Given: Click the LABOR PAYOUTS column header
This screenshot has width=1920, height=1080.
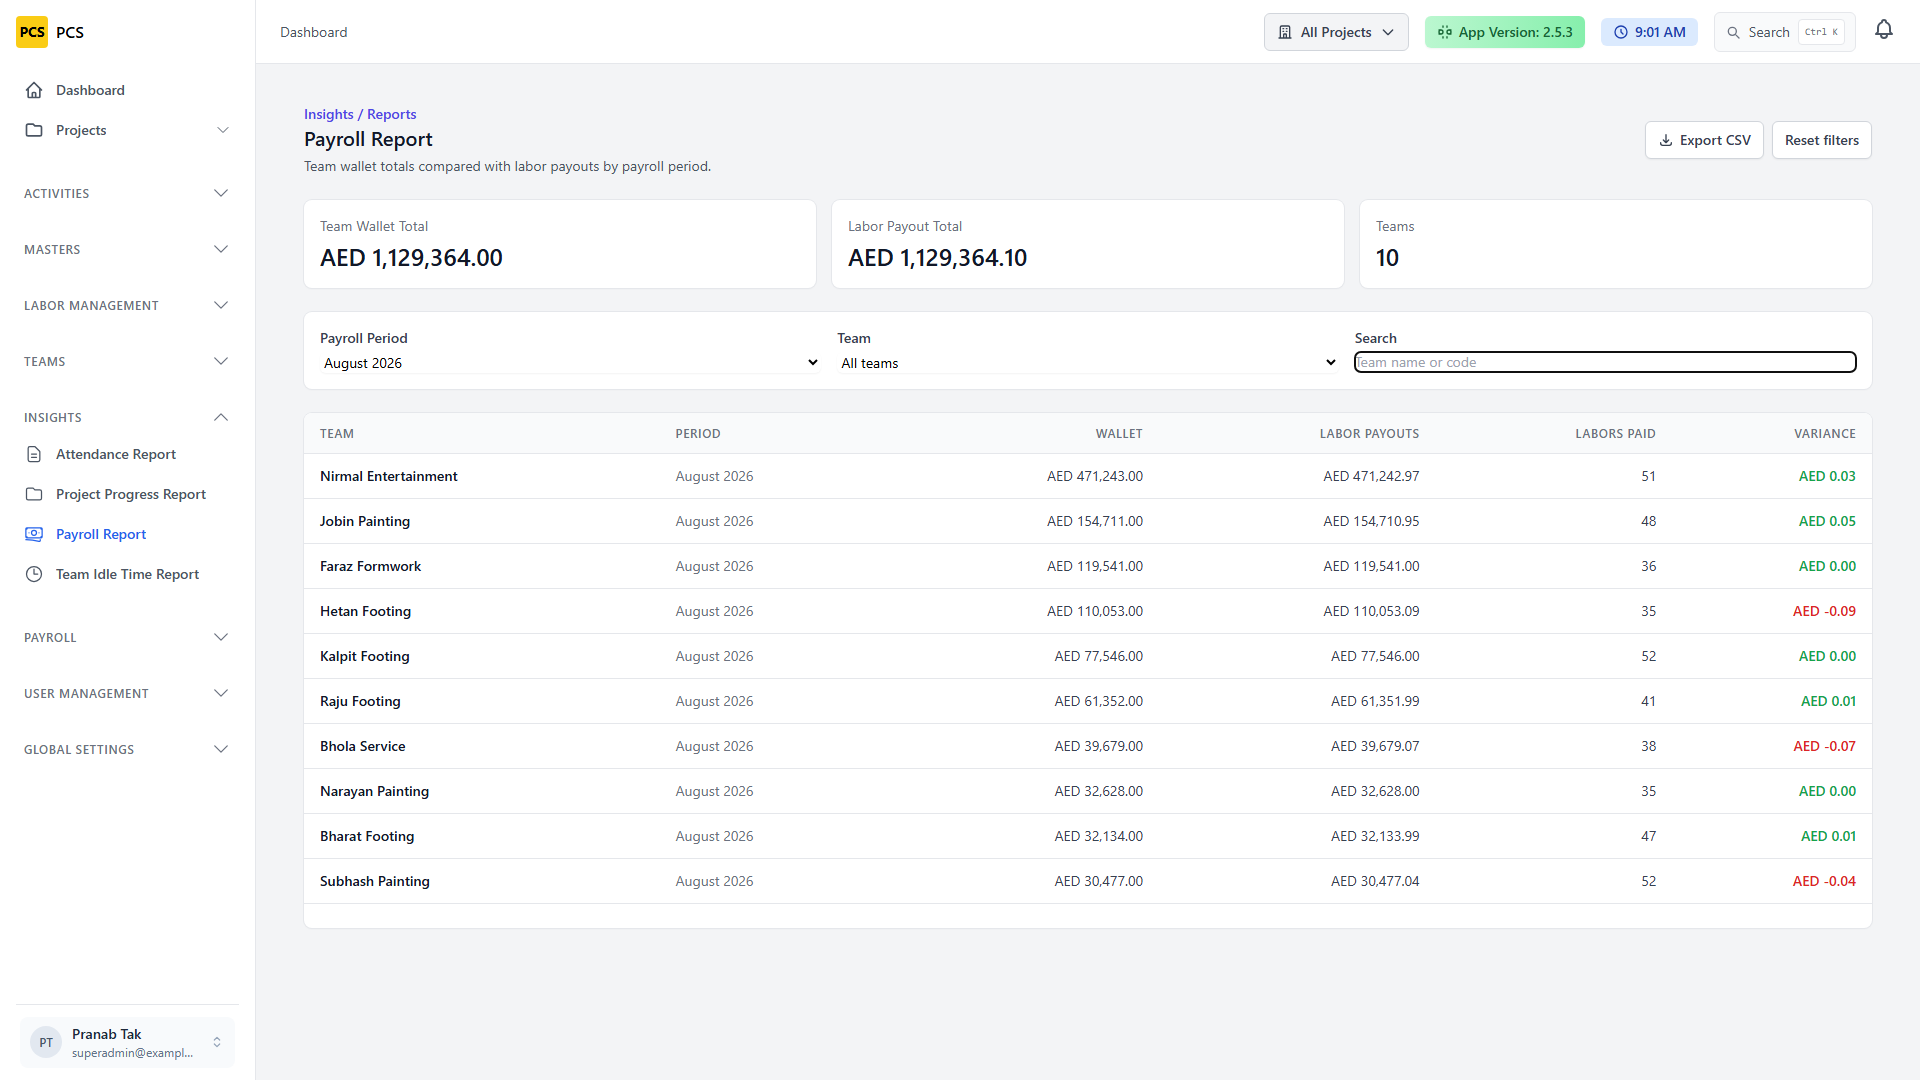Looking at the screenshot, I should (1369, 434).
